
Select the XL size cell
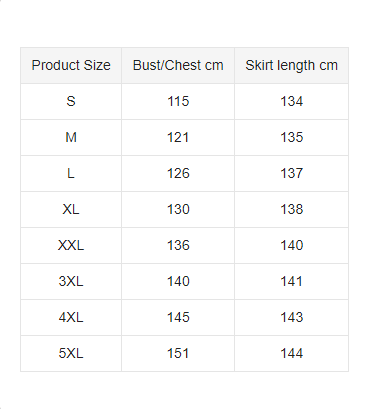pyautogui.click(x=71, y=209)
